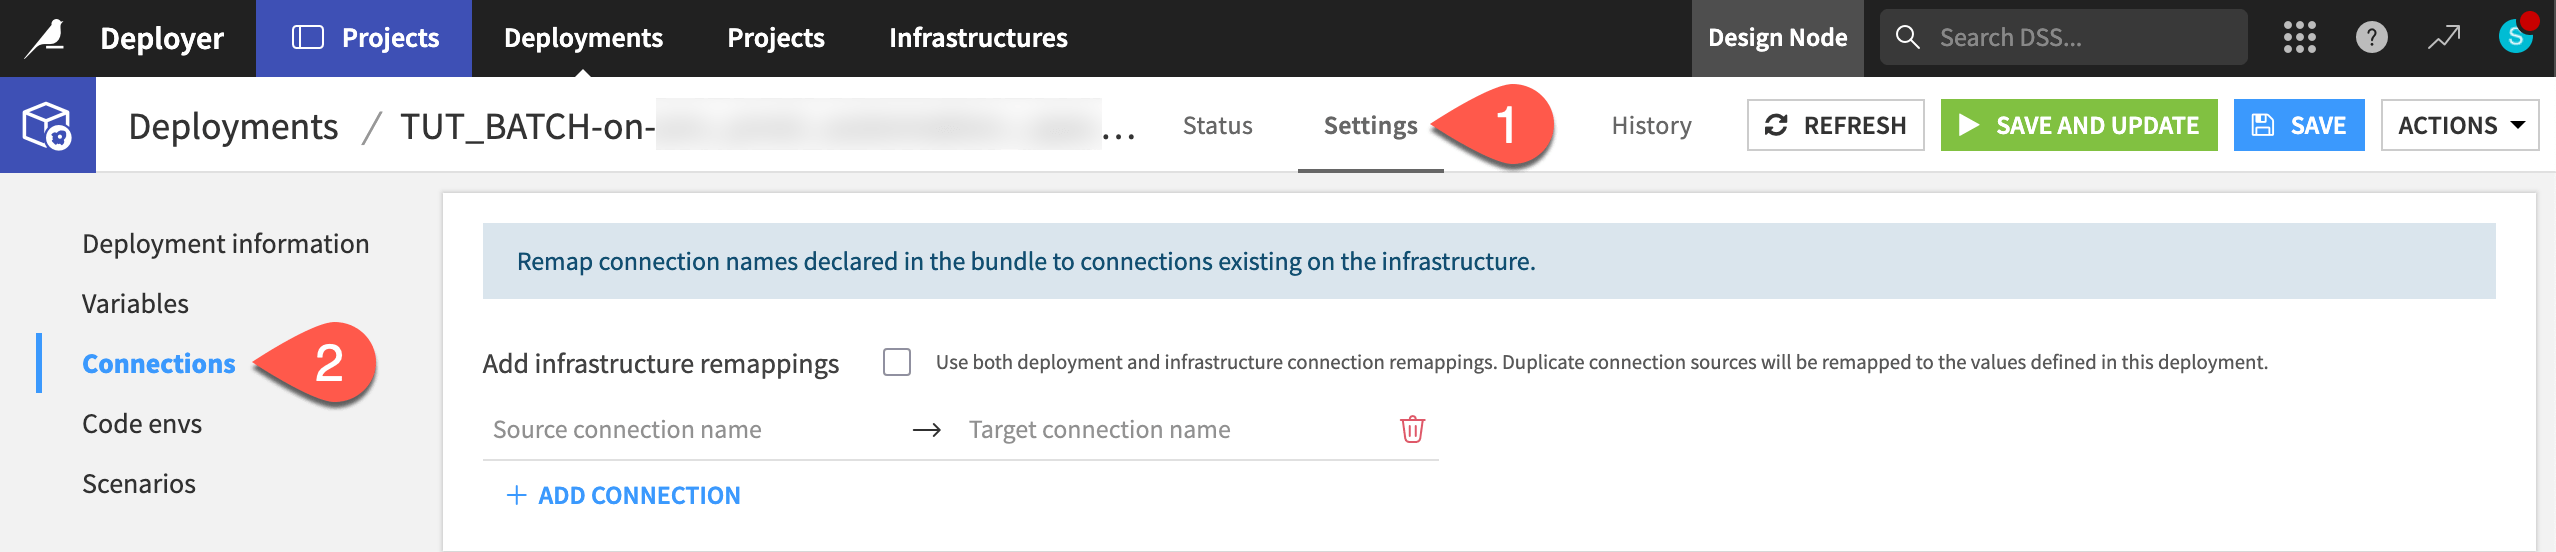The image size is (2556, 552).
Task: Click the Deployer title text
Action: 162,38
